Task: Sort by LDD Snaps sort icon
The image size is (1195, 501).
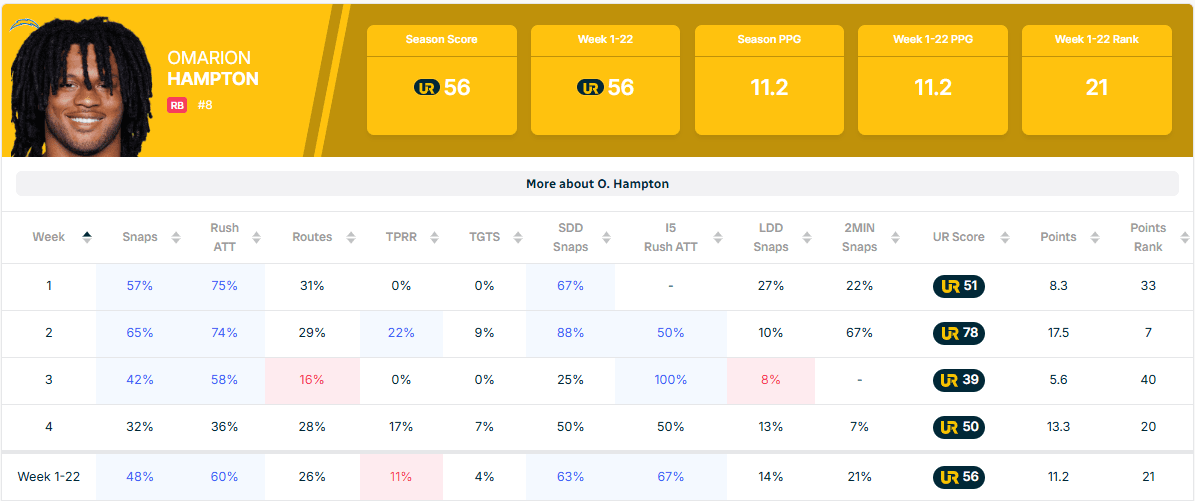Action: coord(804,237)
